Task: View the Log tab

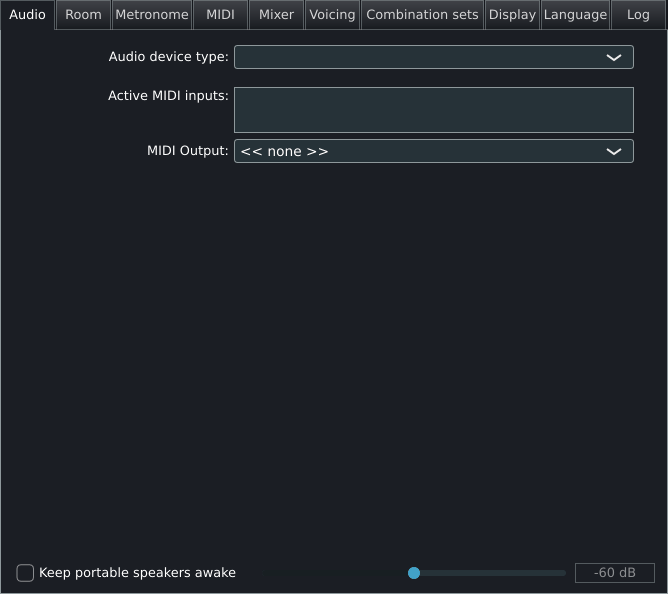Action: point(638,15)
